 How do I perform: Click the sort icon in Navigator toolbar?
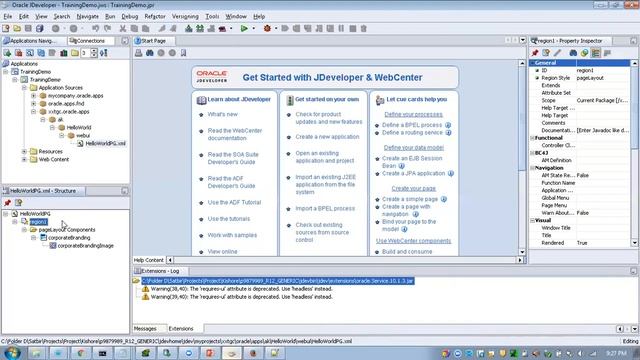pyautogui.click(x=104, y=53)
